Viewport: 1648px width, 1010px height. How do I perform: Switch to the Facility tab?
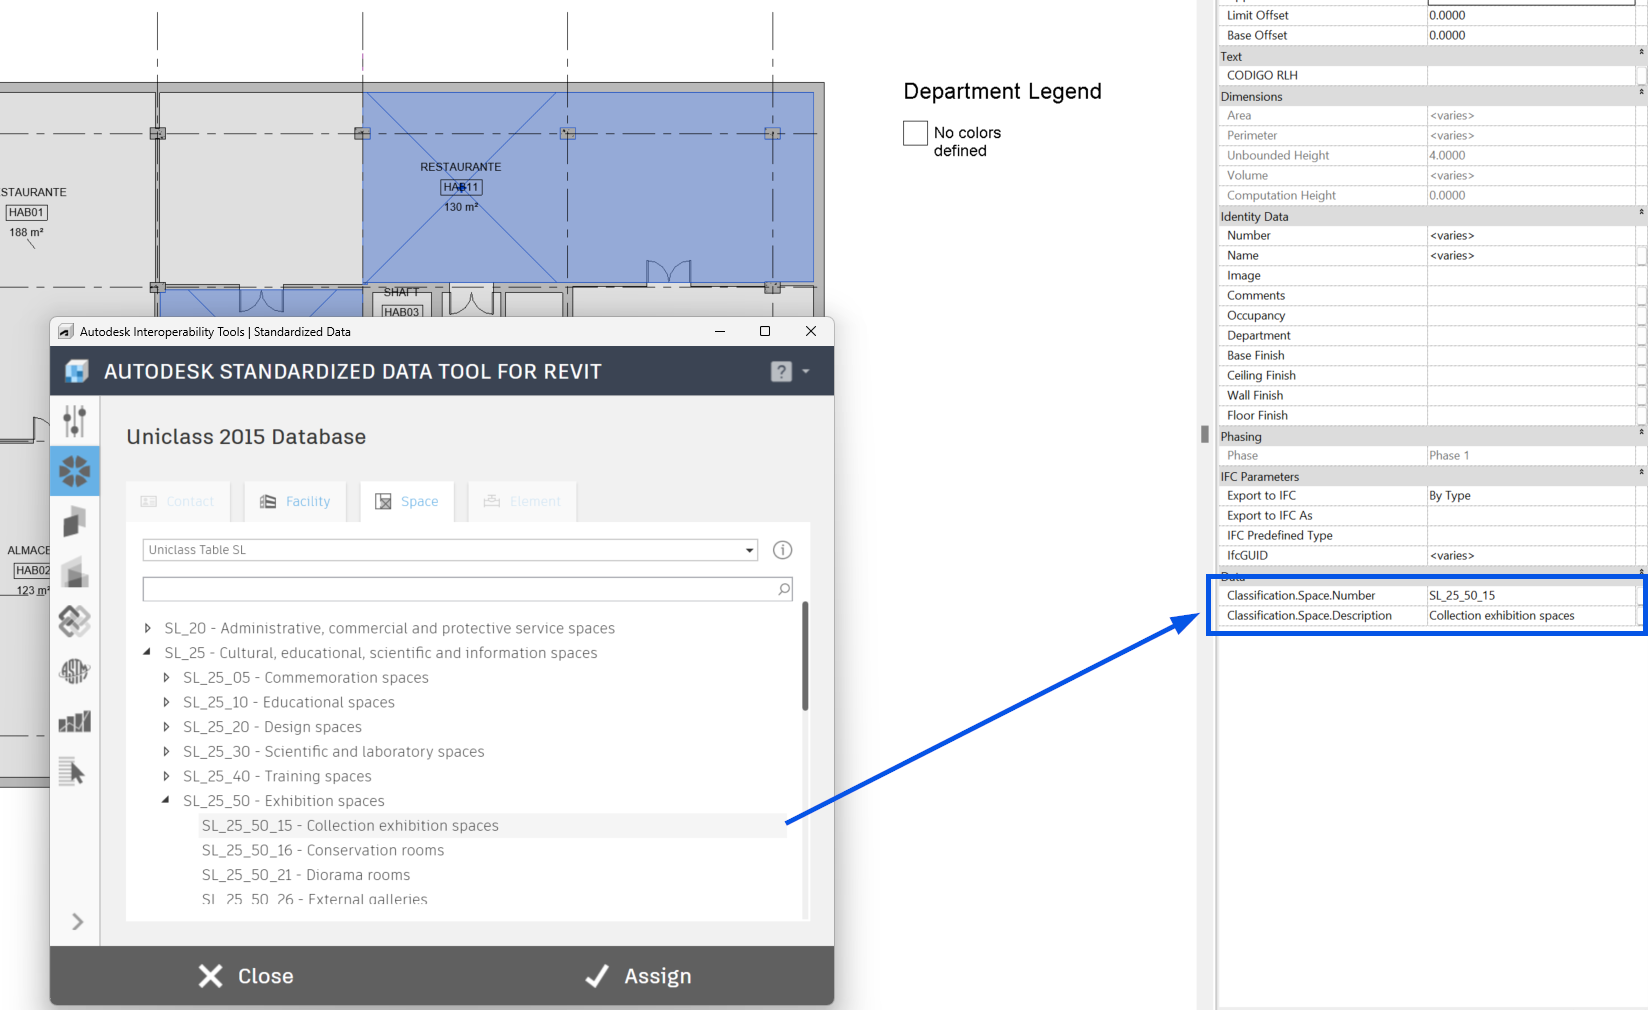[295, 501]
